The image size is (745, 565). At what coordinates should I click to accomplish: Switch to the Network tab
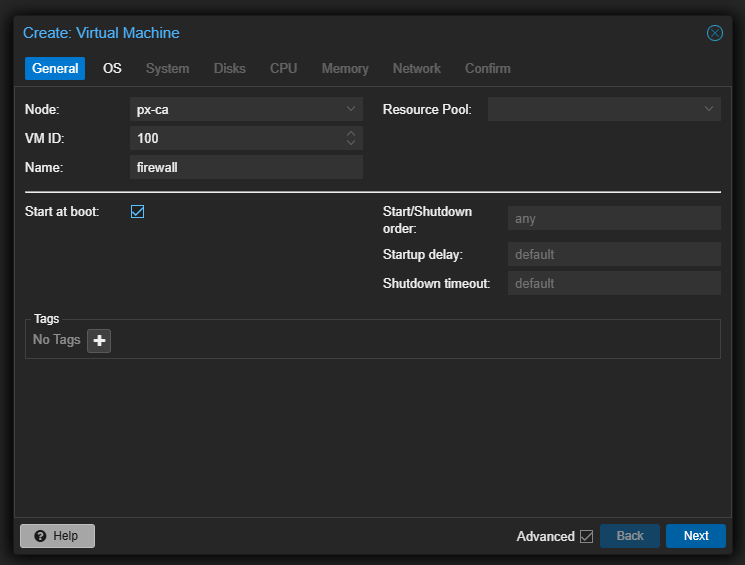point(417,68)
